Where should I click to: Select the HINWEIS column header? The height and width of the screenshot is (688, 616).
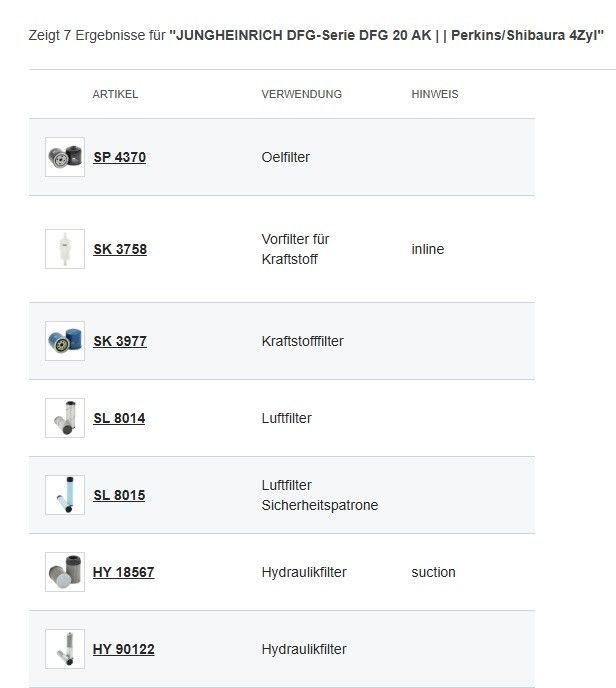coord(435,94)
